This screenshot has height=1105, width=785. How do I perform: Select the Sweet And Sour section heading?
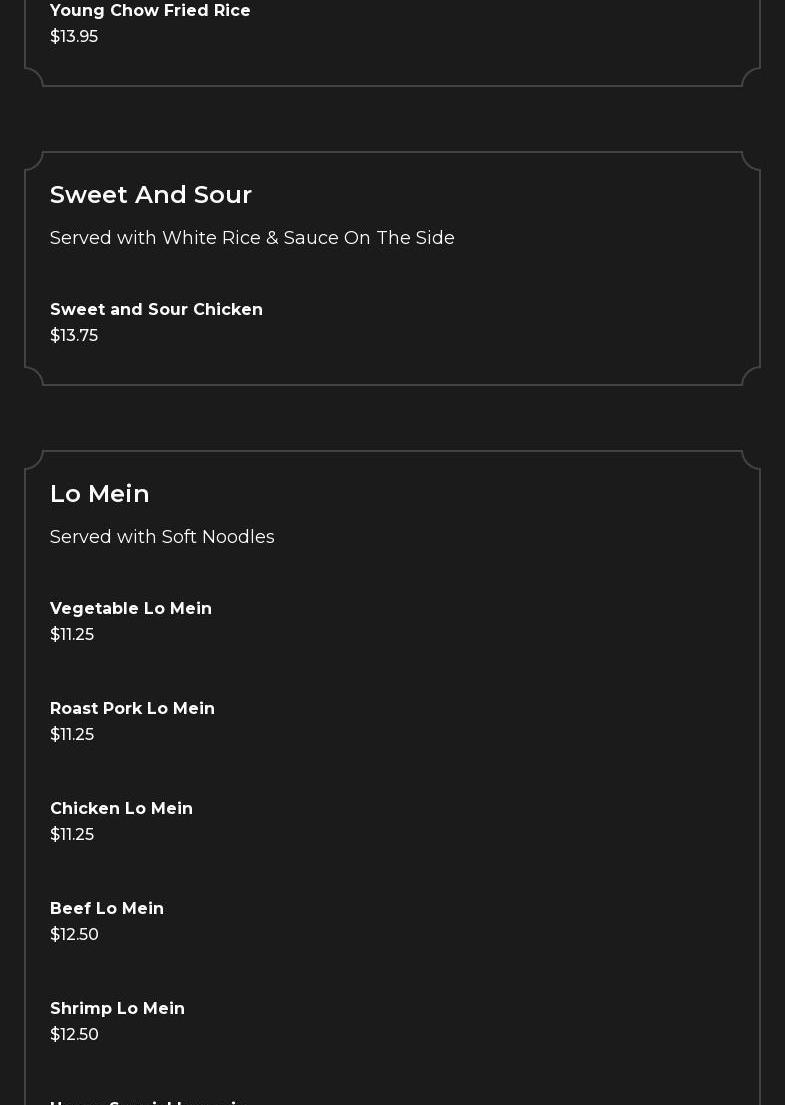[151, 195]
